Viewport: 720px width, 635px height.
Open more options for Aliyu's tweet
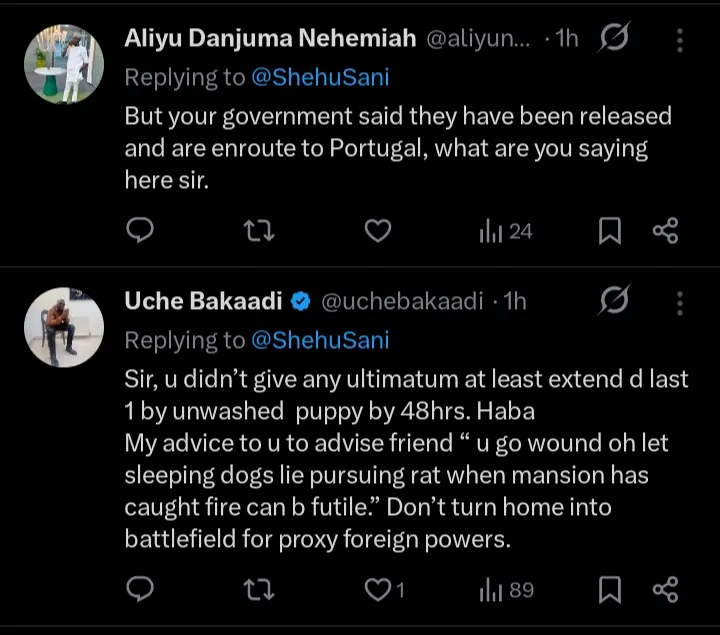(x=680, y=40)
